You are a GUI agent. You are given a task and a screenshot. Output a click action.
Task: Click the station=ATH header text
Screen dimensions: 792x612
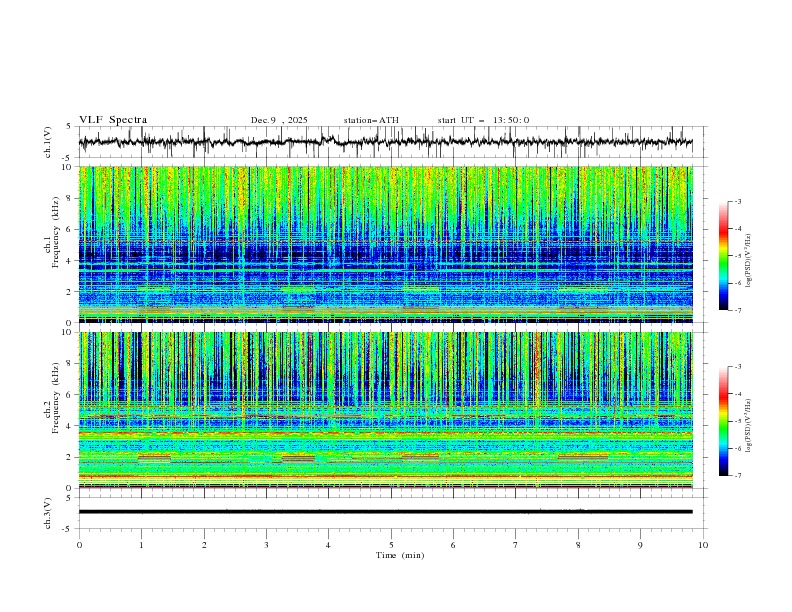coord(371,120)
